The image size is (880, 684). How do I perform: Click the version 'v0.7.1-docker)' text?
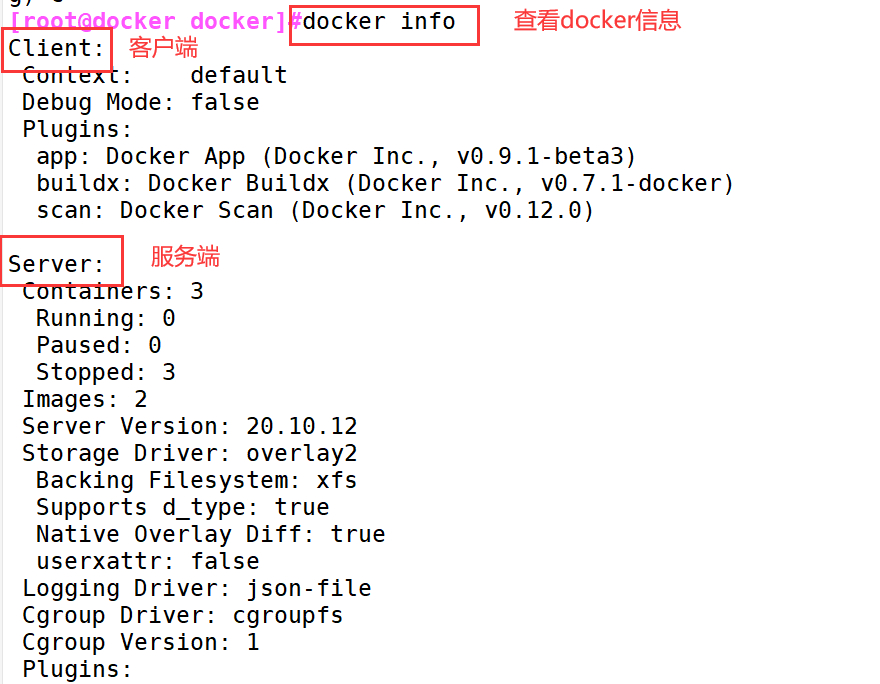pyautogui.click(x=638, y=183)
